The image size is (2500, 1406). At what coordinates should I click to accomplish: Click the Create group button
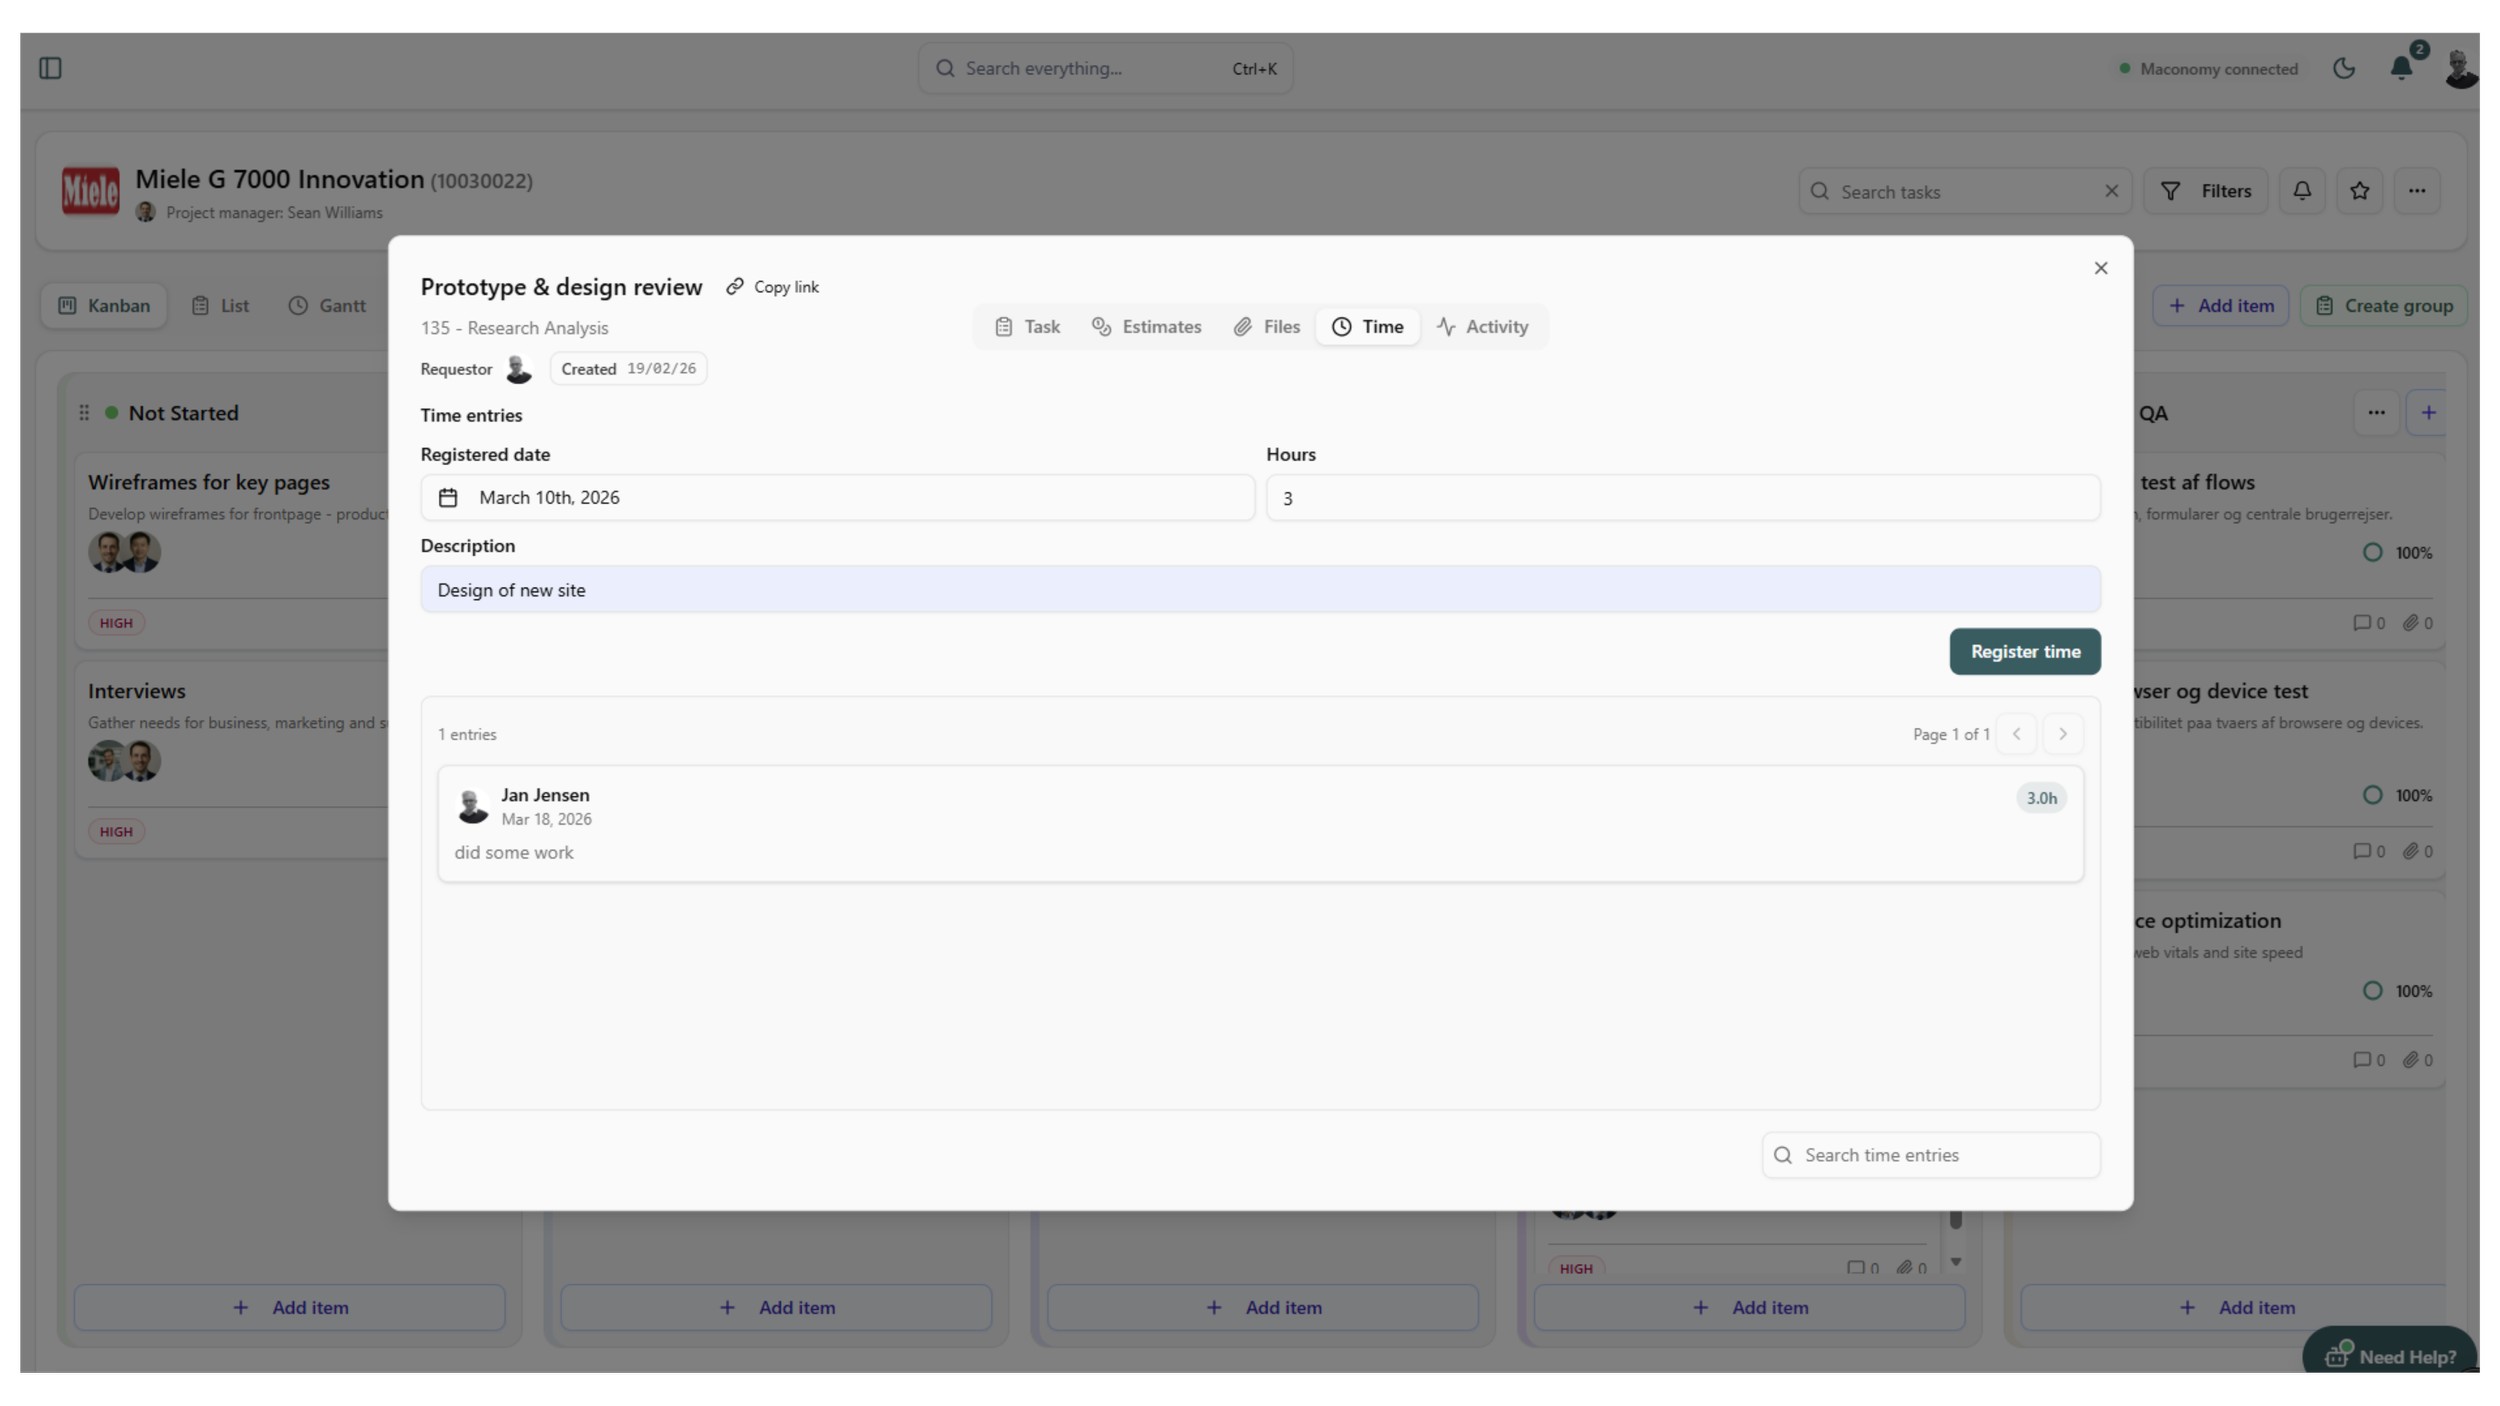click(x=2383, y=306)
